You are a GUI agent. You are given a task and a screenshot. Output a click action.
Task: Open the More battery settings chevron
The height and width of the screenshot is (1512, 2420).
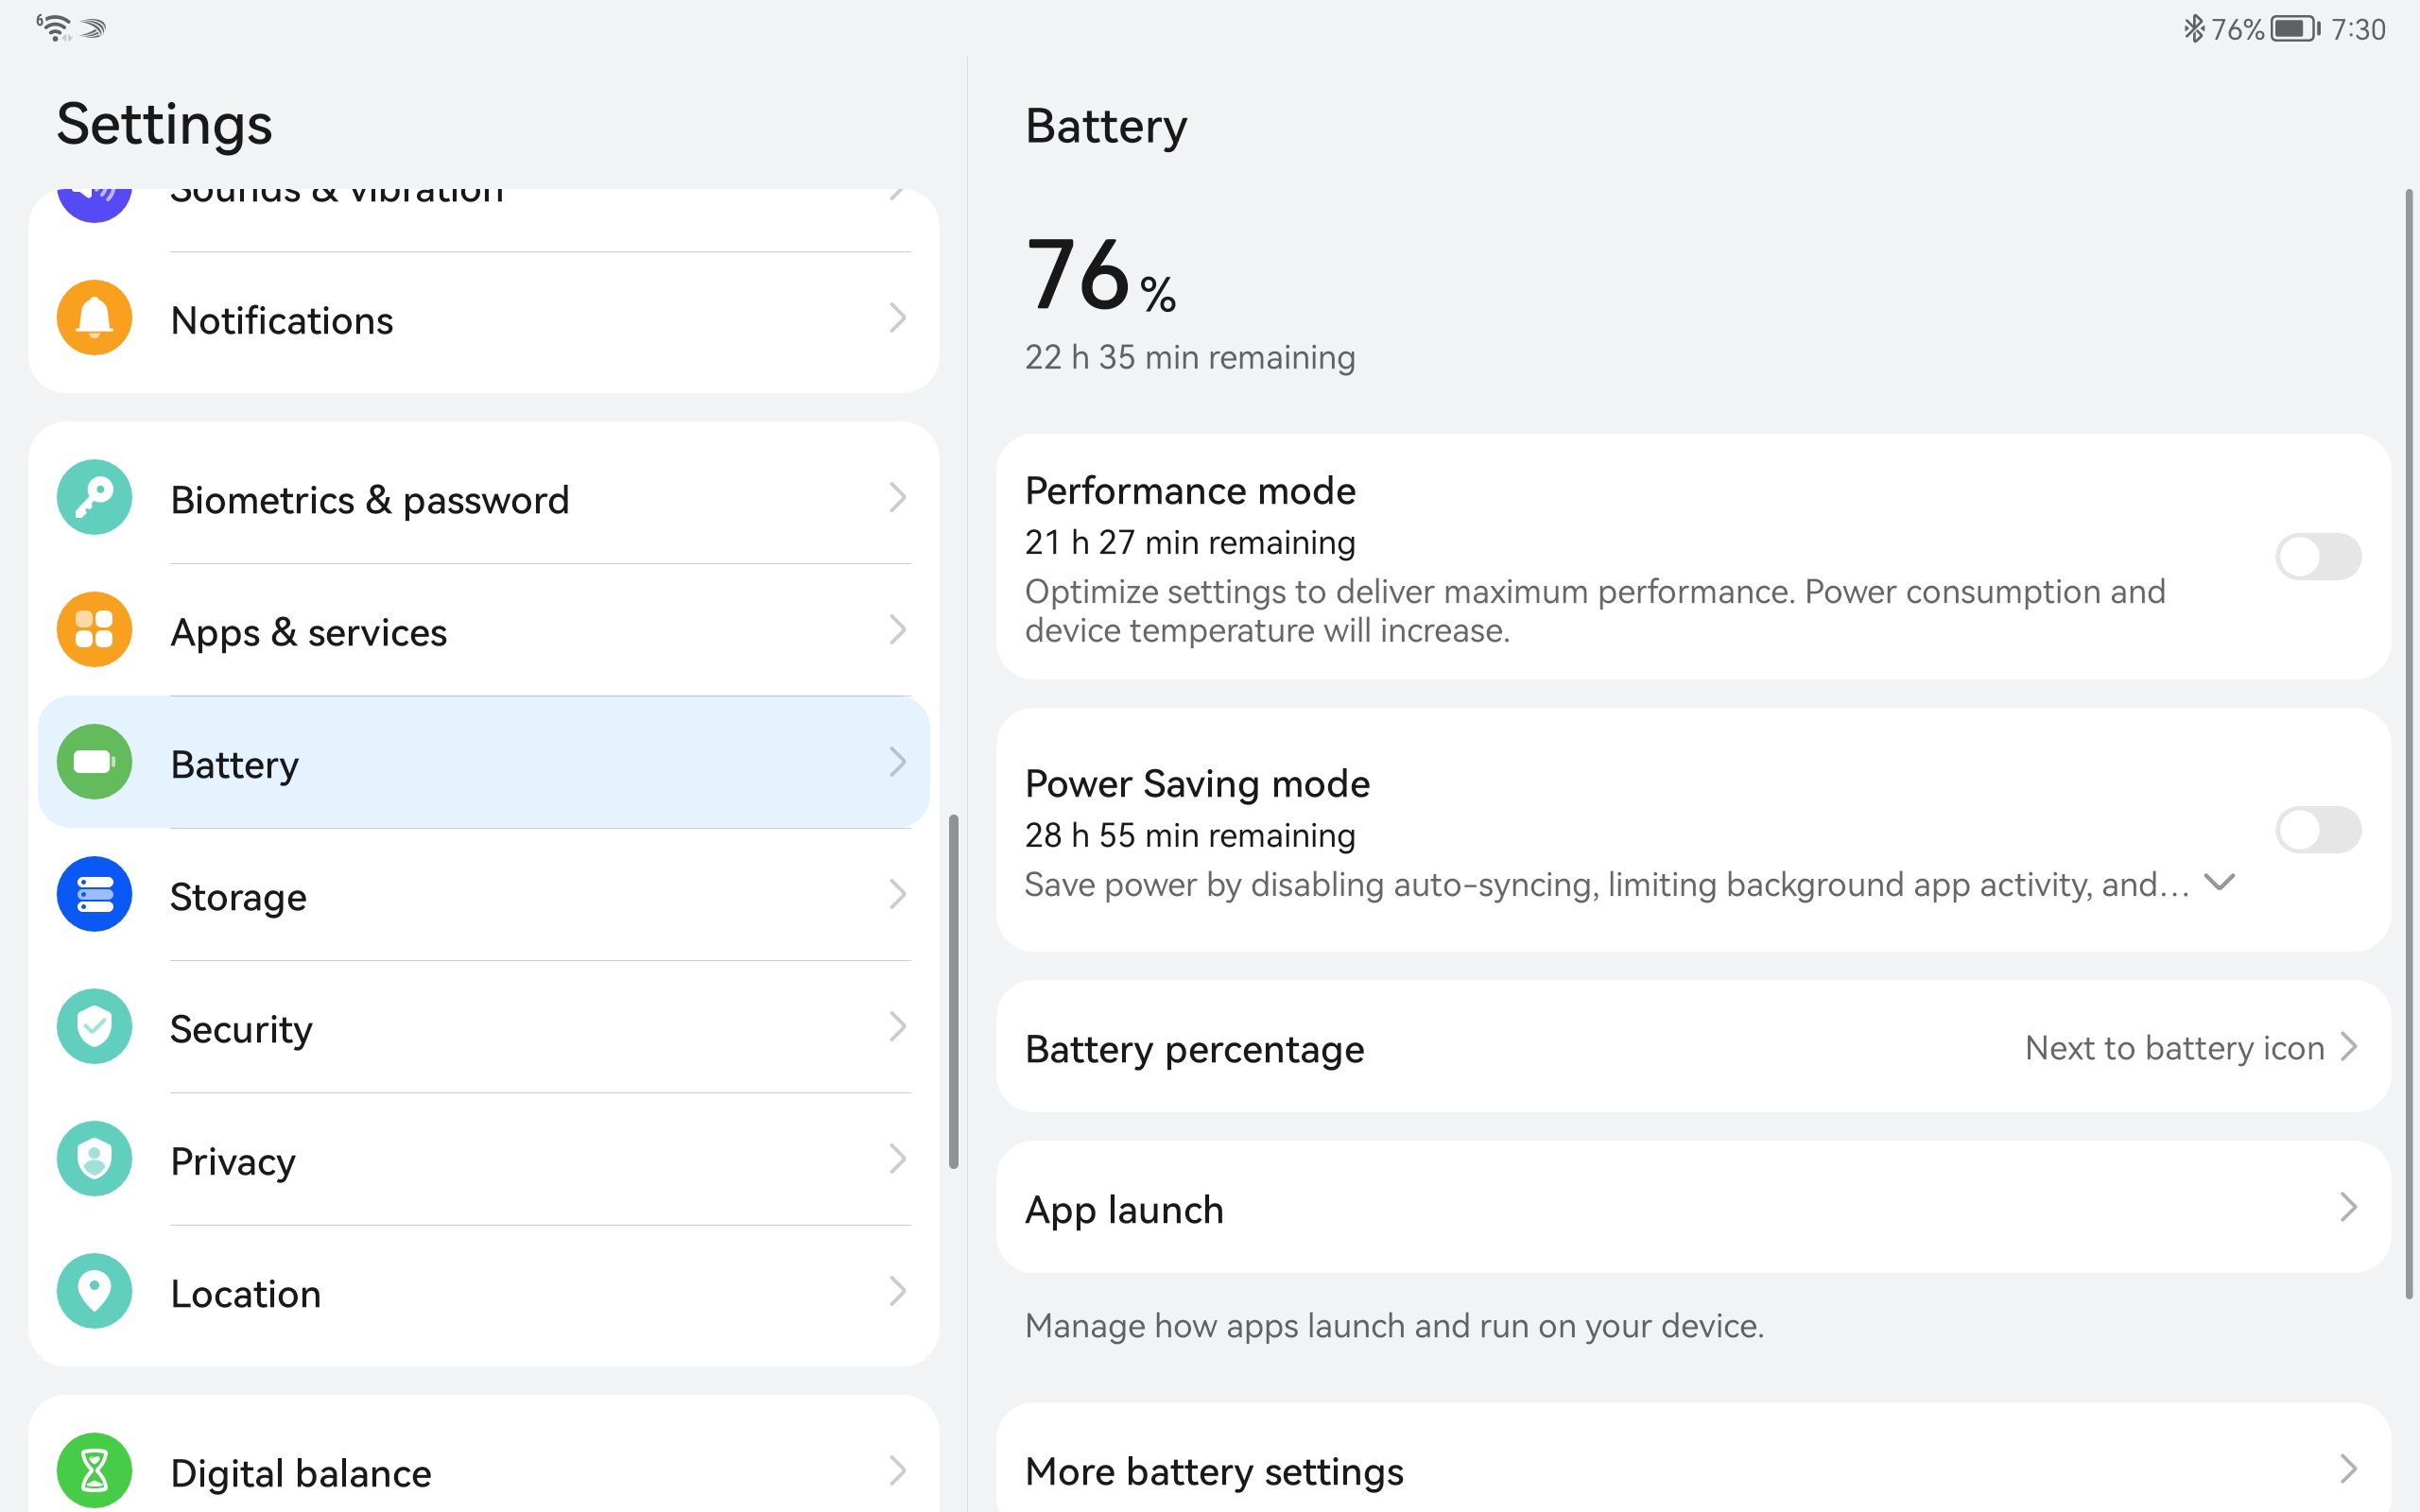(2349, 1469)
